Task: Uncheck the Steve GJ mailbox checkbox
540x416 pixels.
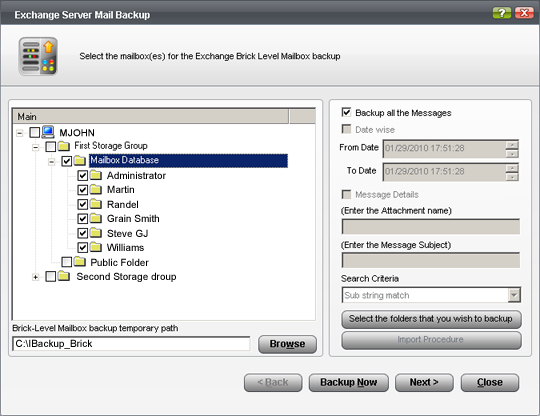Action: pyautogui.click(x=83, y=233)
